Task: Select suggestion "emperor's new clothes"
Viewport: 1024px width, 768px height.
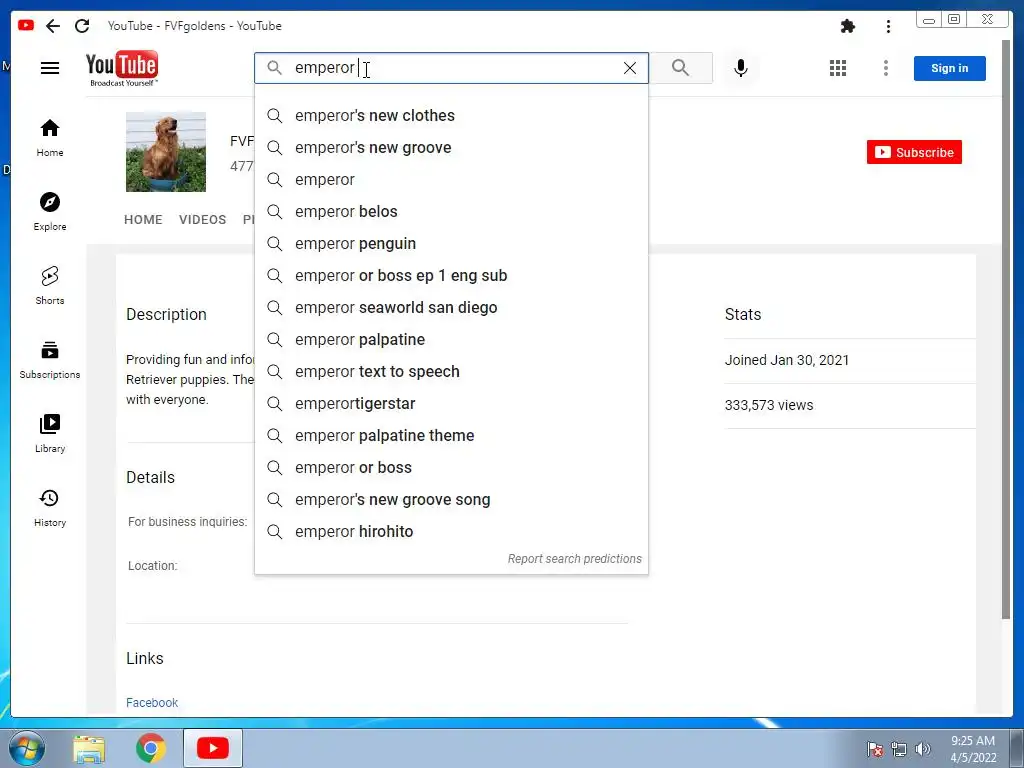Action: [451, 116]
